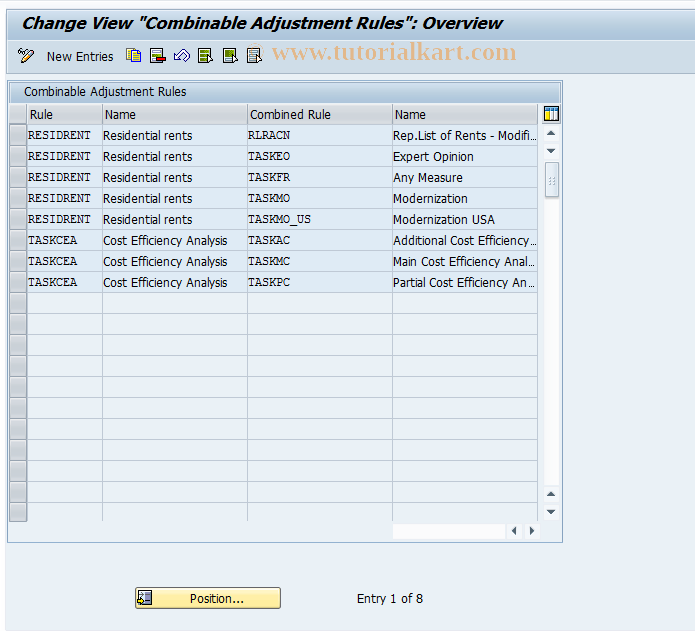Click the RLRACN cell
Image resolution: width=695 pixels, height=631 pixels.
pyautogui.click(x=320, y=135)
